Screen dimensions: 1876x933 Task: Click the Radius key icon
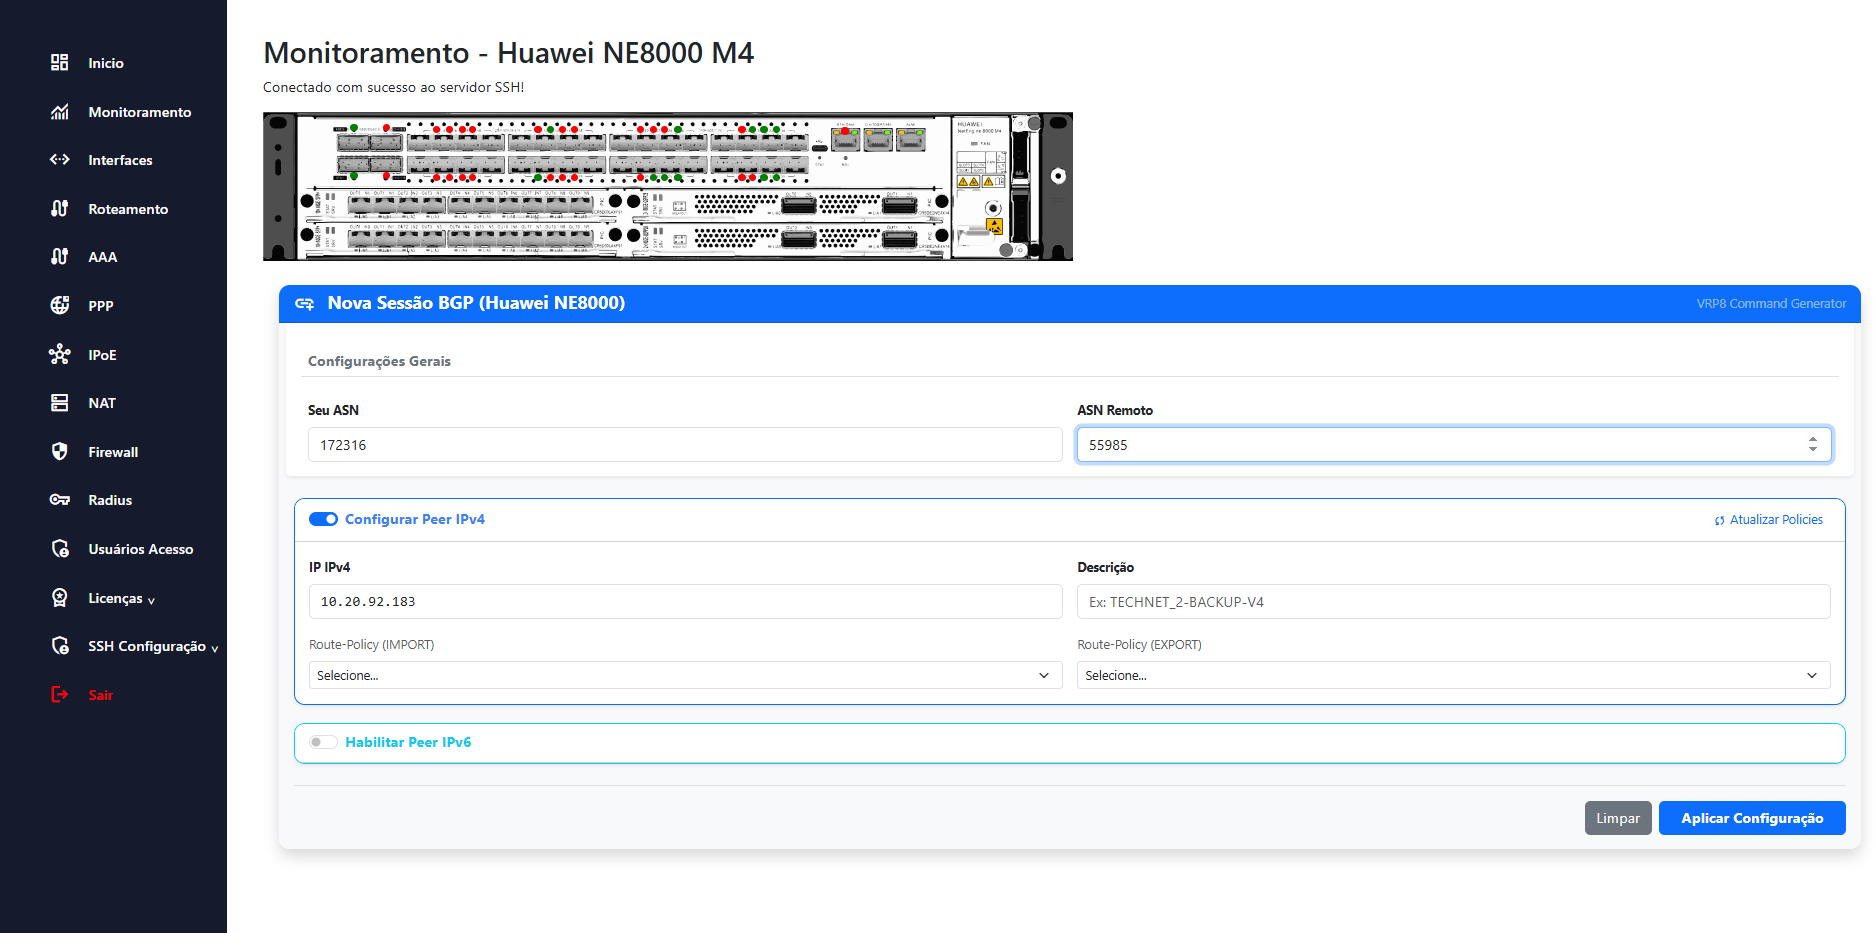pyautogui.click(x=60, y=500)
